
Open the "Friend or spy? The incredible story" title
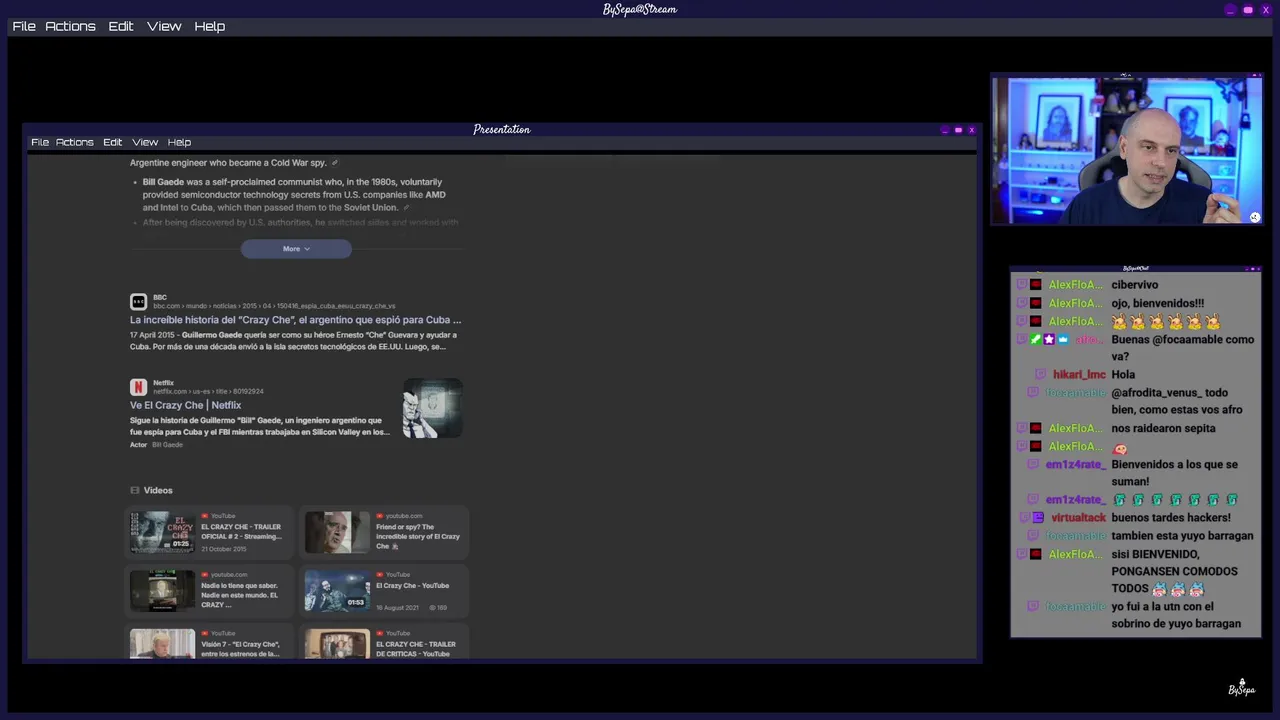pyautogui.click(x=418, y=536)
